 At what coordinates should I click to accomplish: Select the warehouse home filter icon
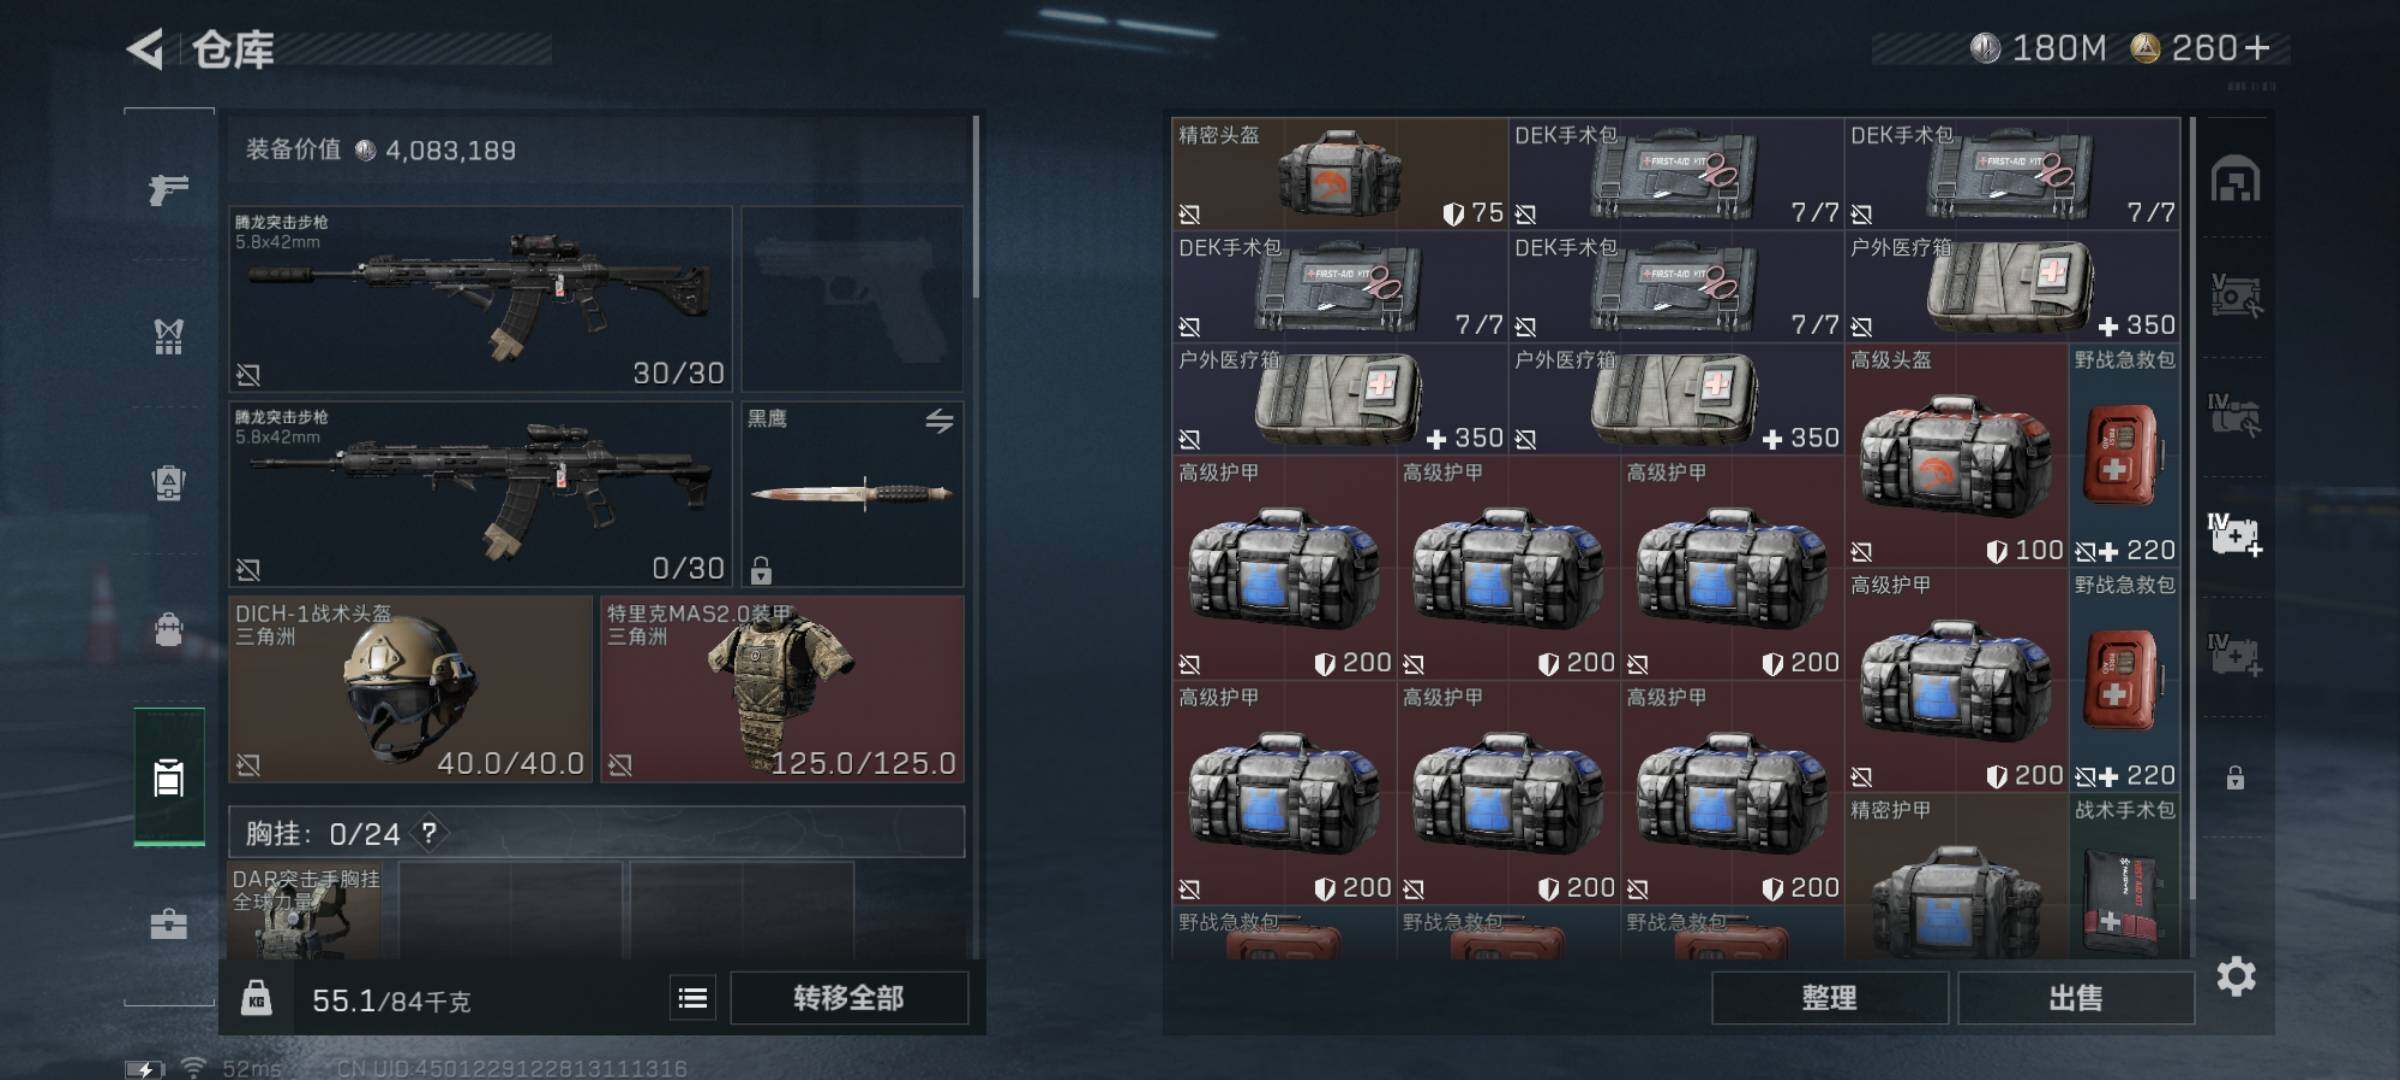coord(2236,180)
